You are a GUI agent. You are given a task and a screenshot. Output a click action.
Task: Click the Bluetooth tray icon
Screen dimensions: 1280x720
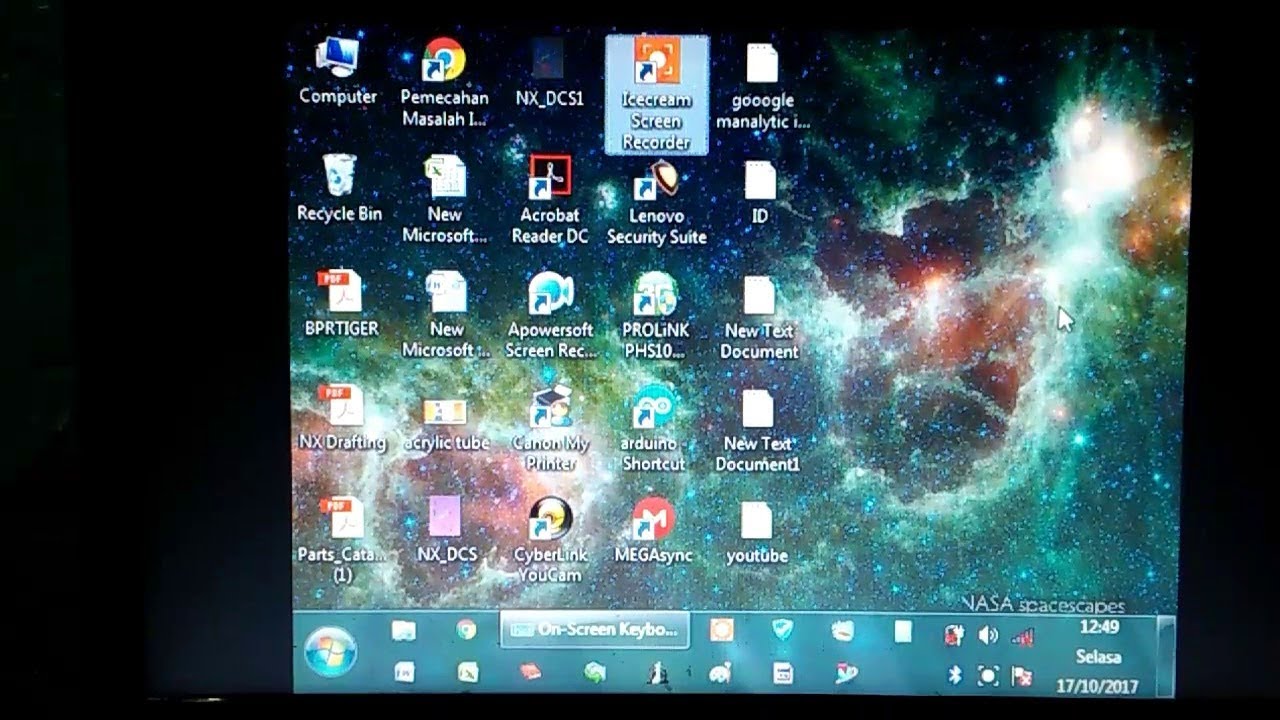click(954, 676)
